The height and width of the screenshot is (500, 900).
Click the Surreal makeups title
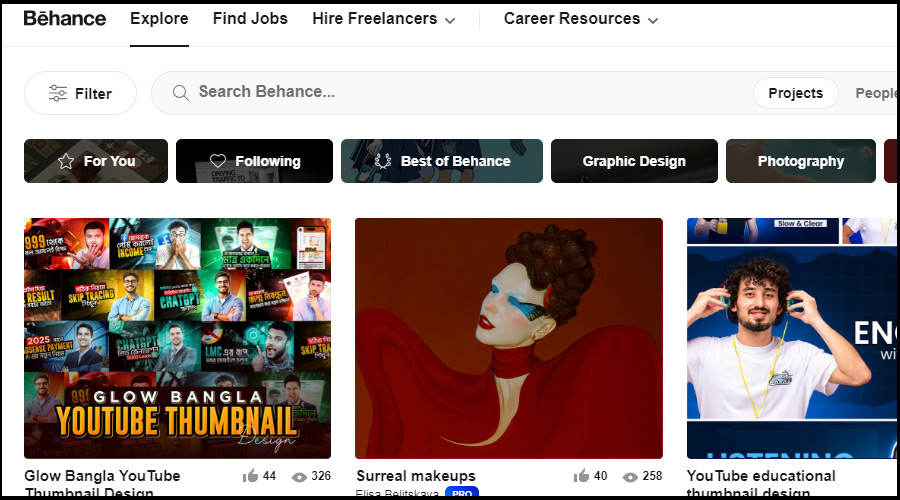click(416, 476)
